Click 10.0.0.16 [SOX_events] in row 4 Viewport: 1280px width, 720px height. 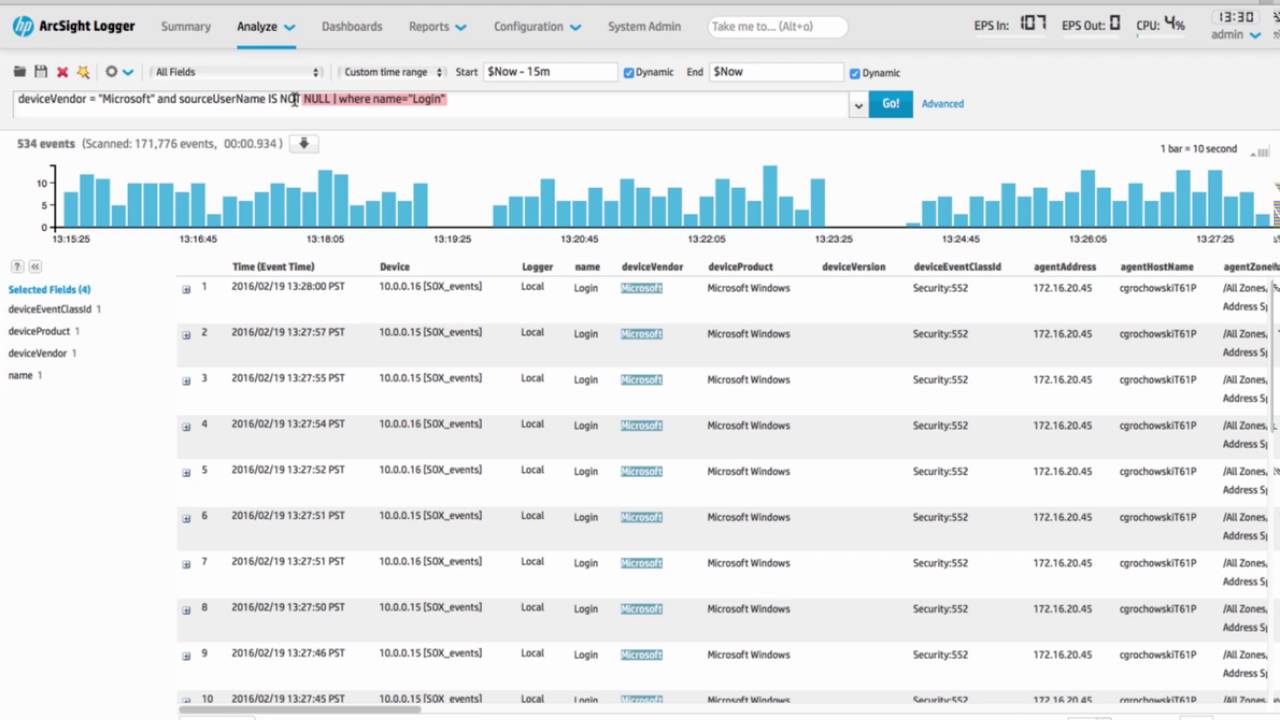pos(430,424)
